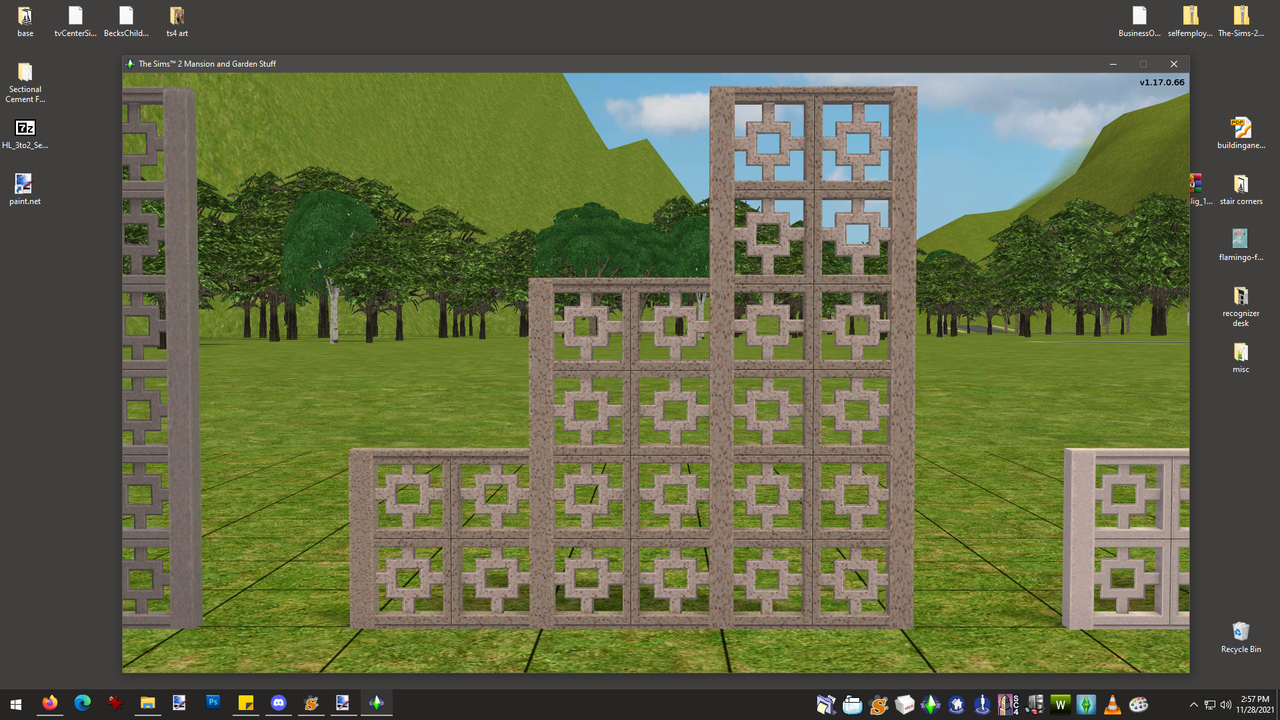This screenshot has width=1280, height=720.
Task: Click the blue house circle taskbar icon
Action: point(957,704)
